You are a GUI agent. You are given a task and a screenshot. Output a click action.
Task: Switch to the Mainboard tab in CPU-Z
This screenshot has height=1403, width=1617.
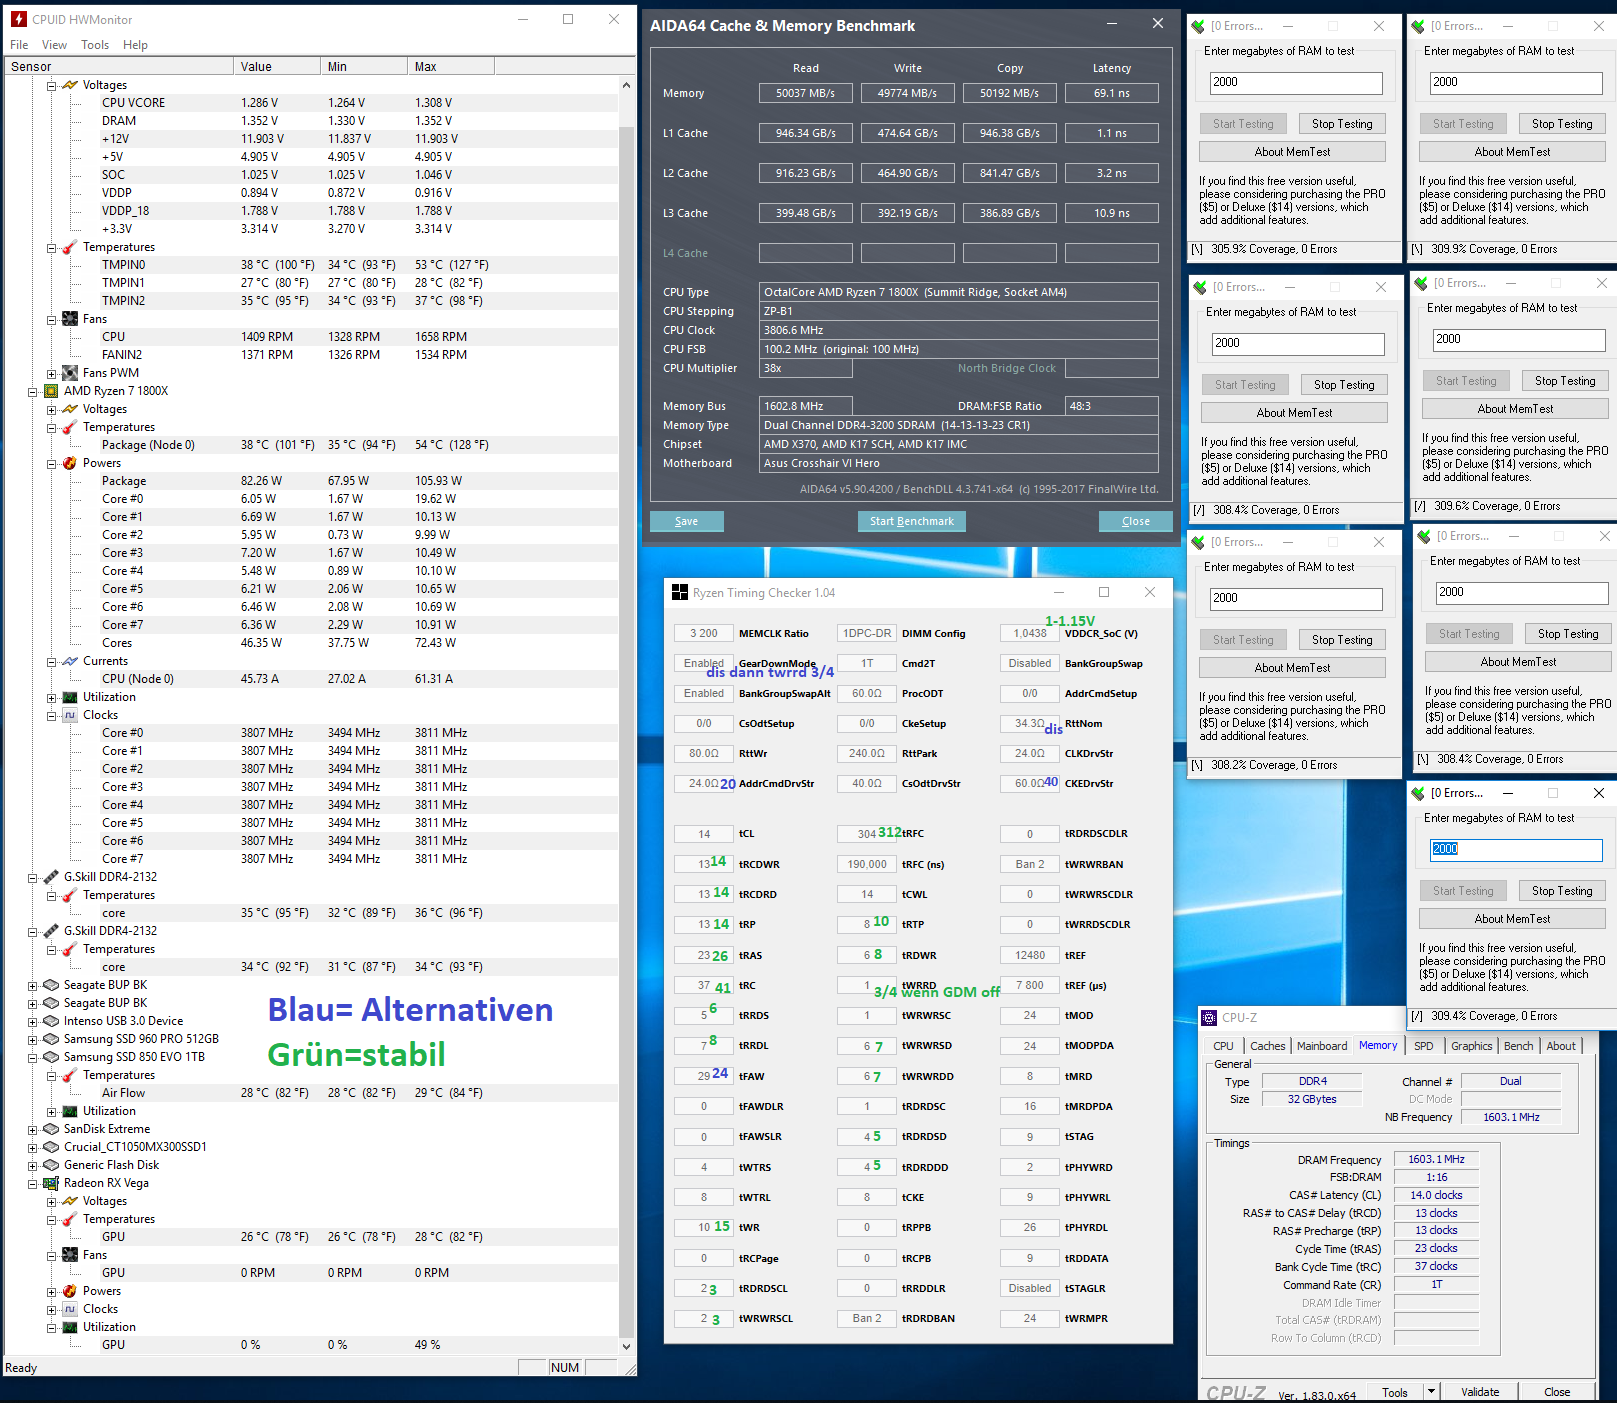click(x=1322, y=1046)
